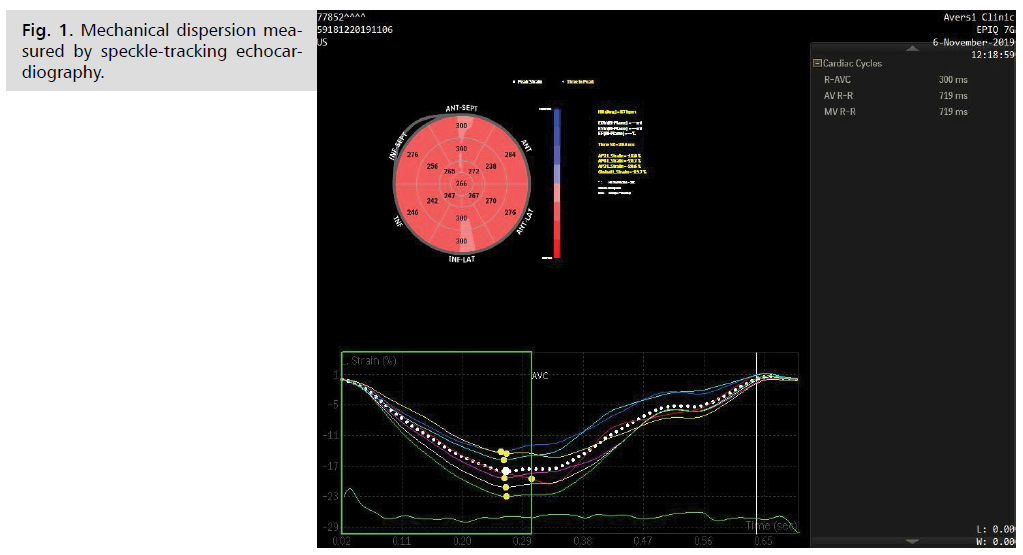Click the Time (sec) axis label

771,526
